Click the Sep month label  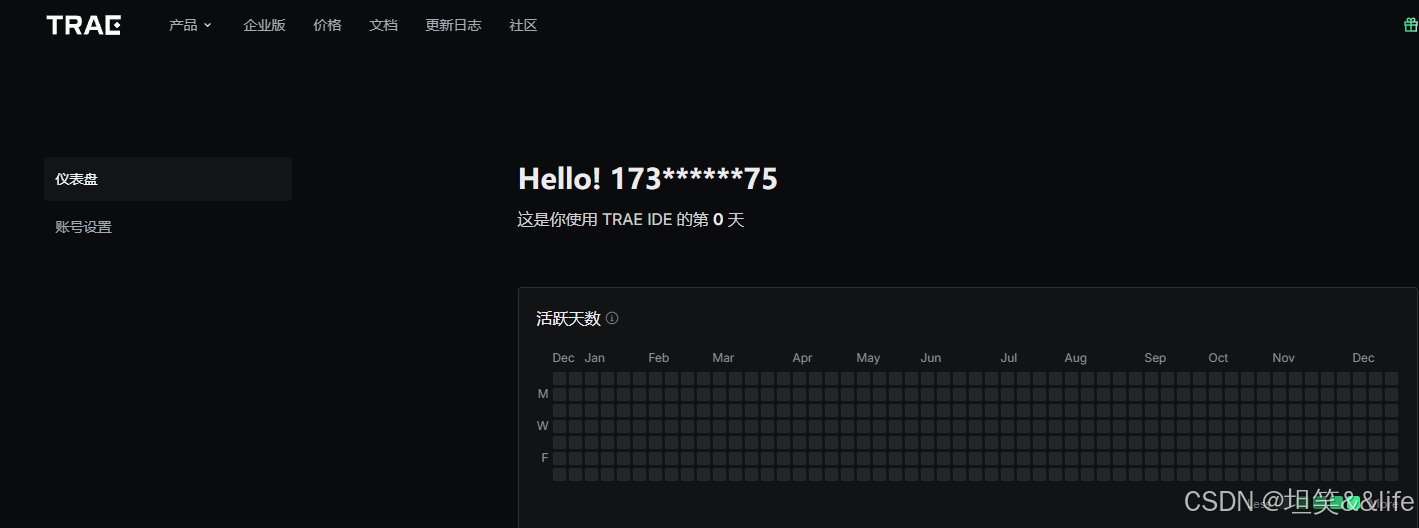pyautogui.click(x=1155, y=358)
